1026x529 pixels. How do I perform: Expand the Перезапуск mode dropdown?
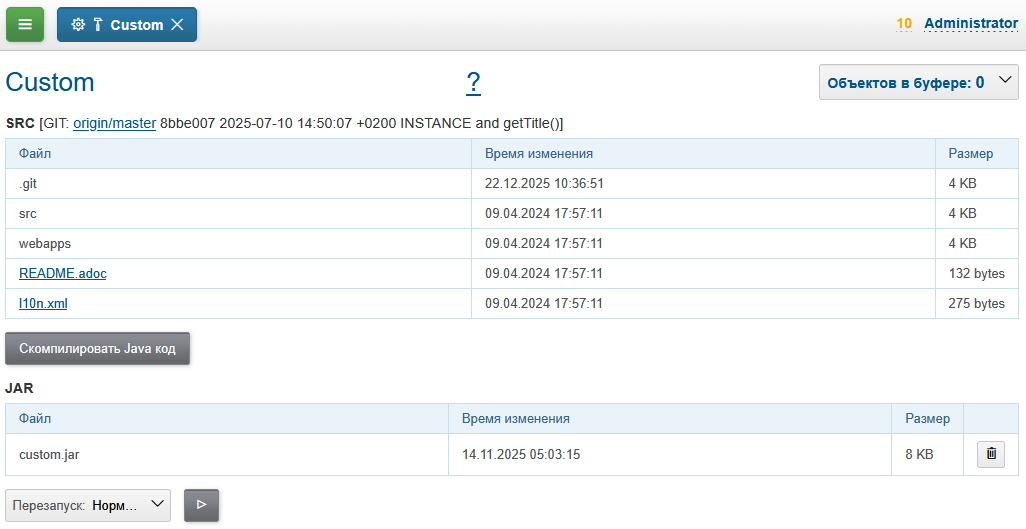click(88, 505)
